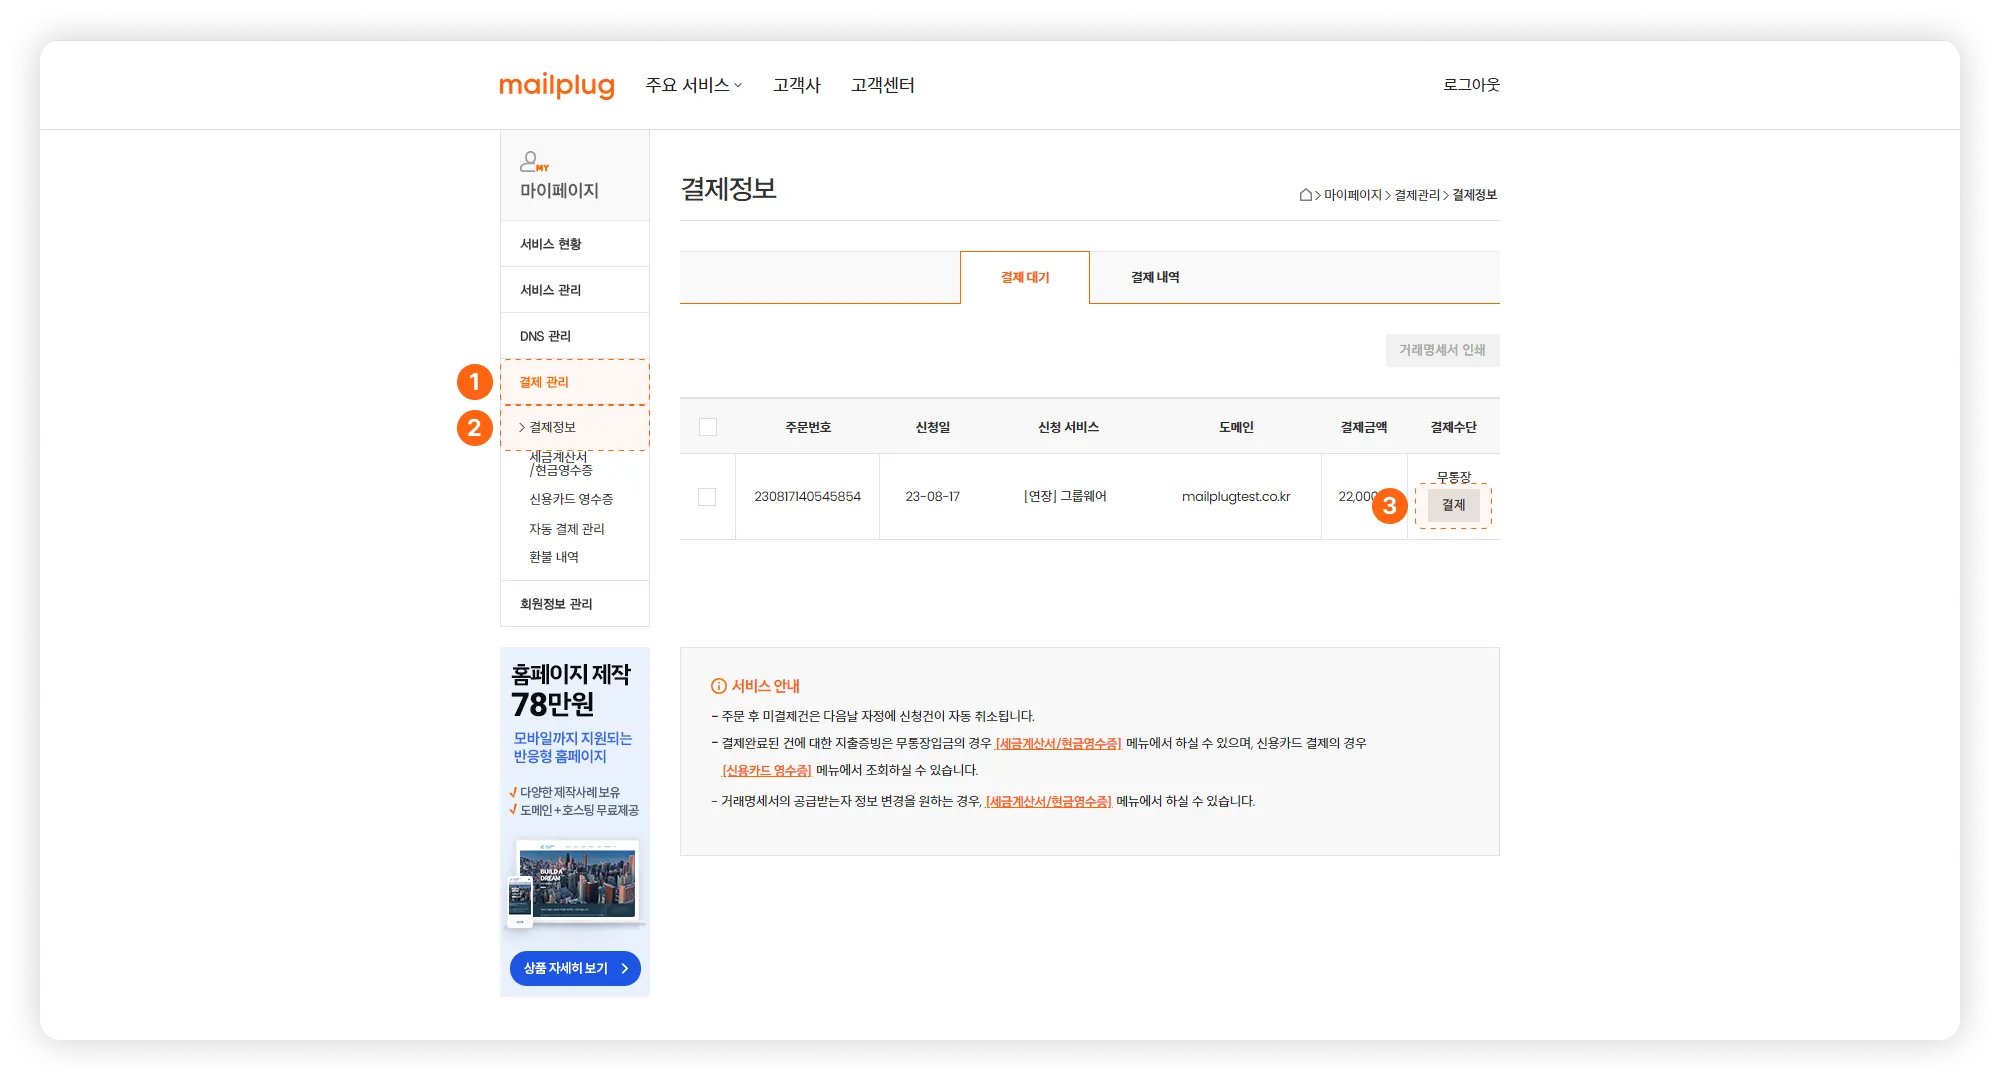Click the number 3 step marker
2000x1080 pixels.
coord(1389,506)
